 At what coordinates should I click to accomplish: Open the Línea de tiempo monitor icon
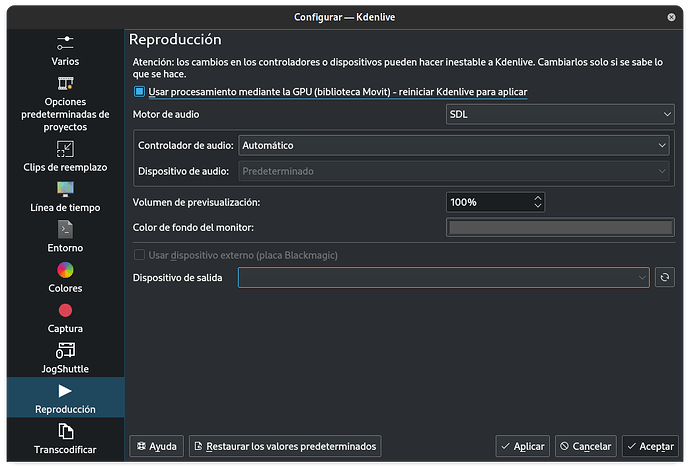pos(65,189)
